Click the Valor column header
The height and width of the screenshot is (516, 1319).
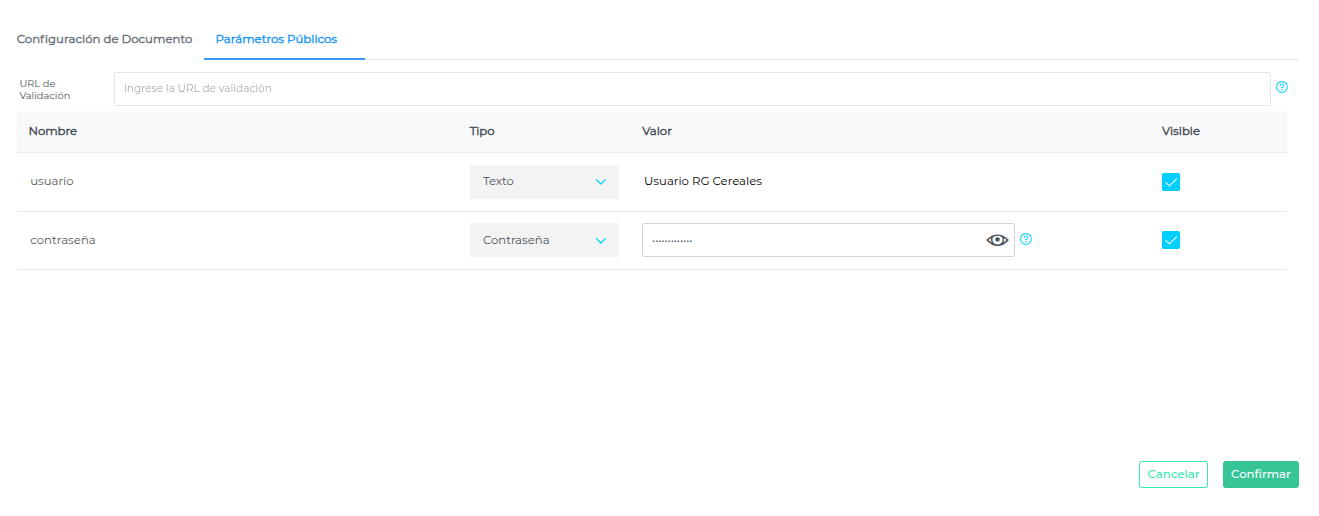click(657, 132)
